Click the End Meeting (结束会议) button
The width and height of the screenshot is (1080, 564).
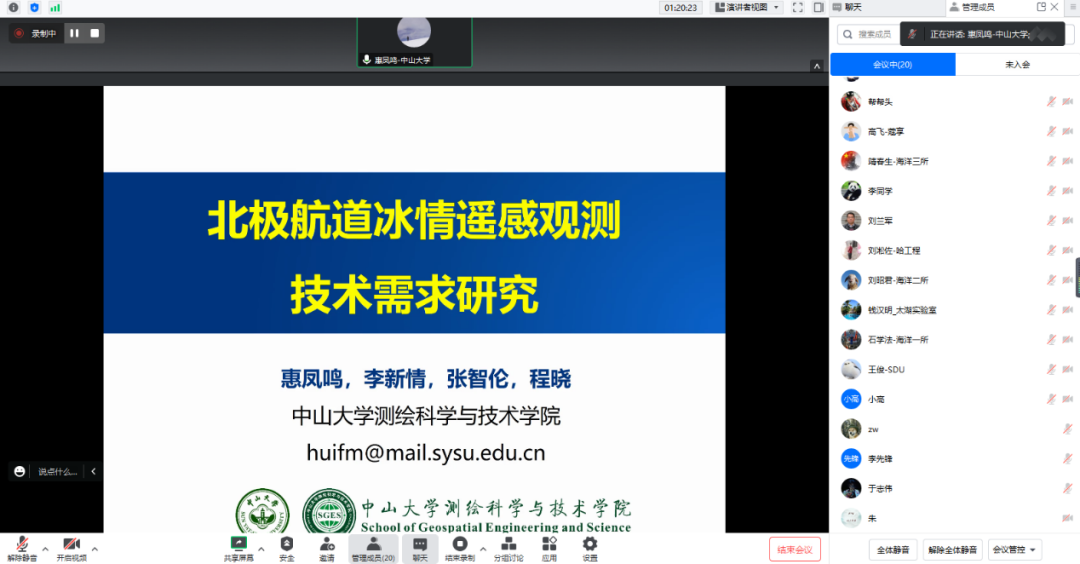point(795,549)
